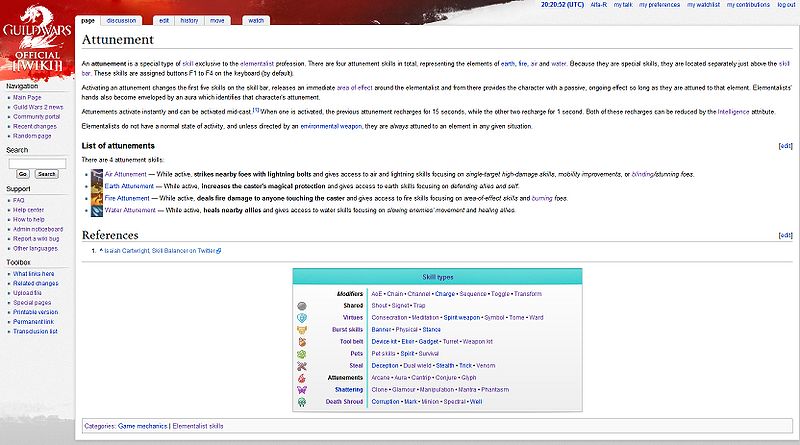
Task: Open Related changes toolbox link
Action: pyautogui.click(x=36, y=284)
